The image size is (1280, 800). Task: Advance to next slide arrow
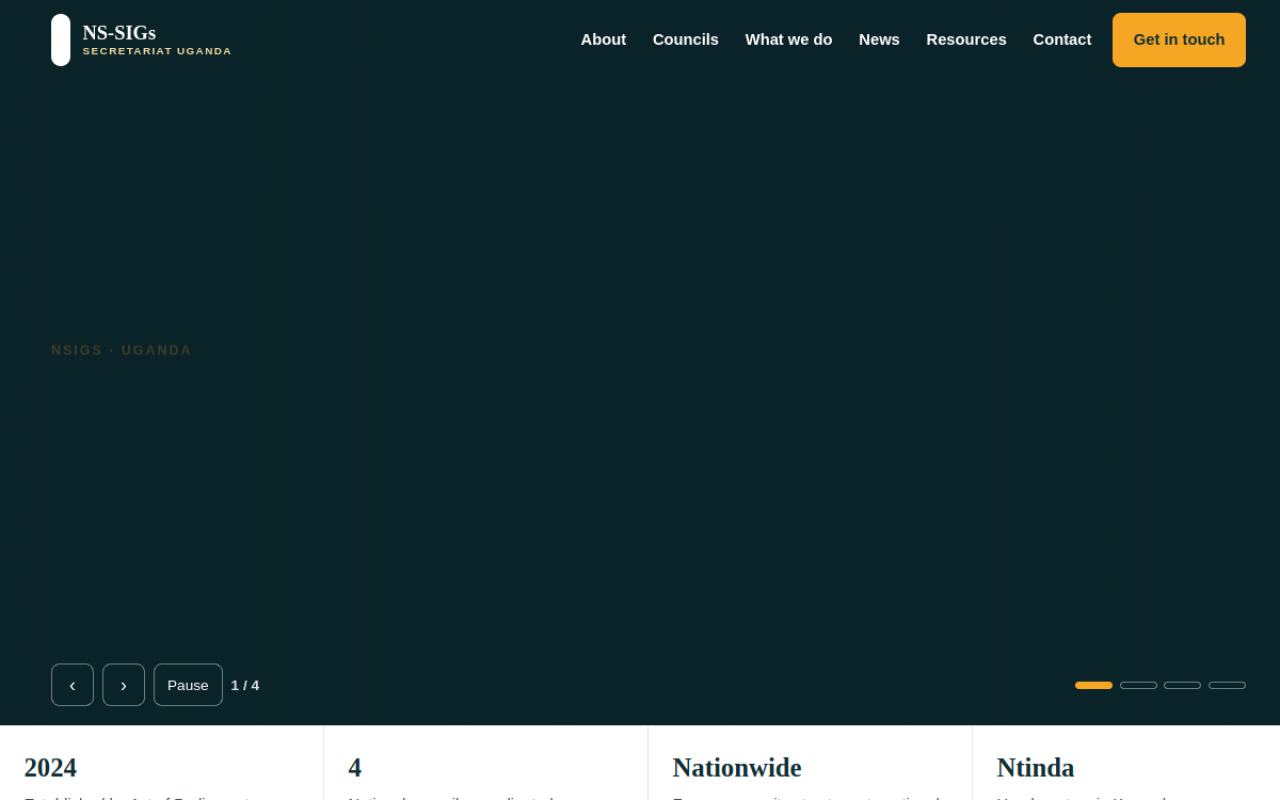(124, 685)
